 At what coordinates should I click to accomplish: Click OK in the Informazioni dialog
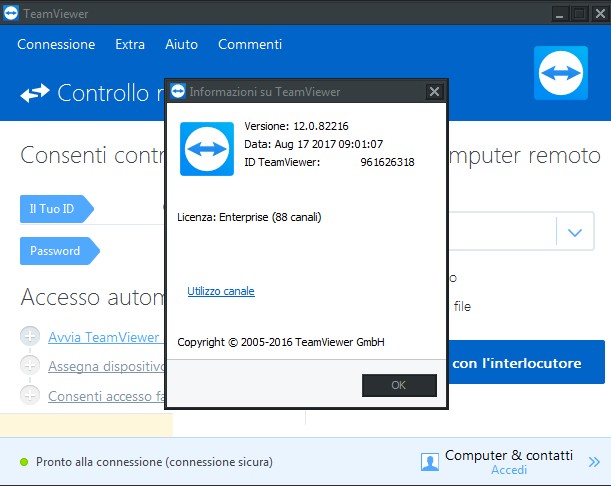(399, 385)
